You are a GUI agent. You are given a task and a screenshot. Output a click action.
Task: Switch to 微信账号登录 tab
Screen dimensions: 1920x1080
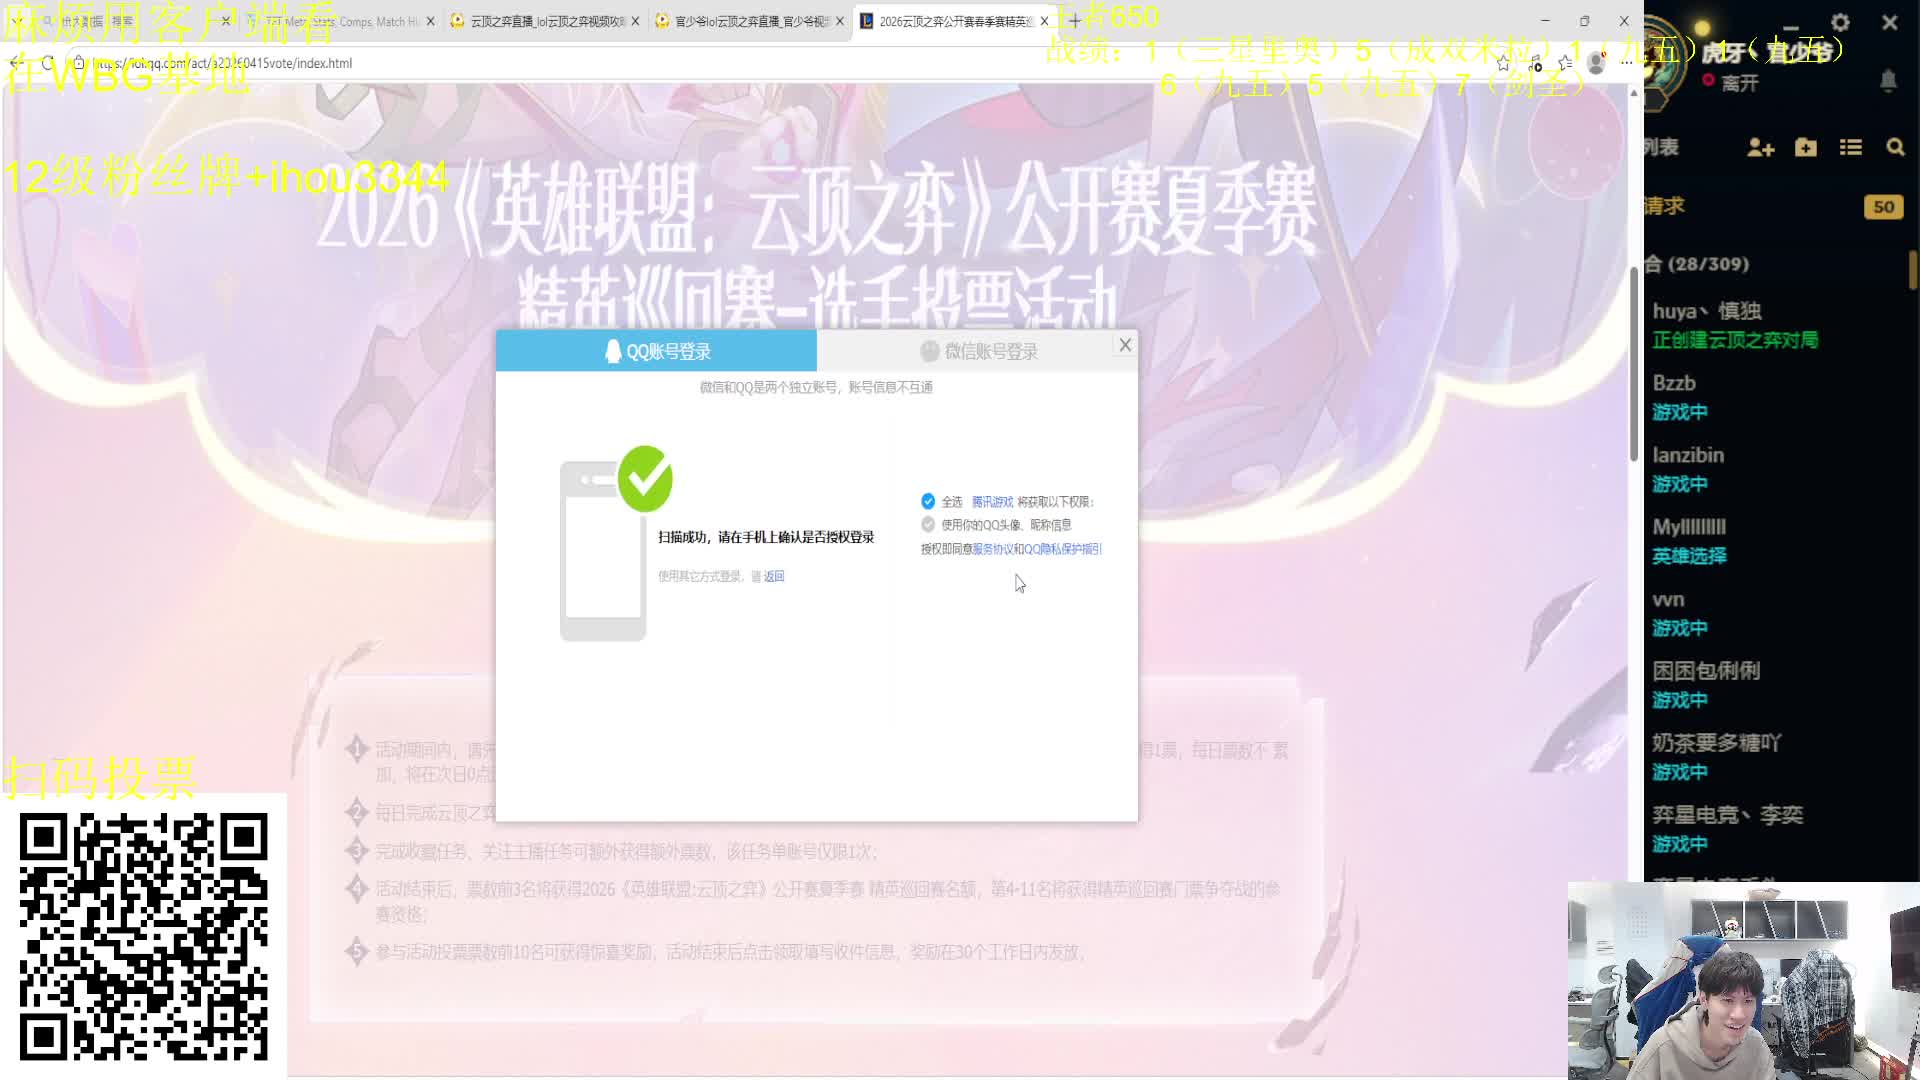978,351
